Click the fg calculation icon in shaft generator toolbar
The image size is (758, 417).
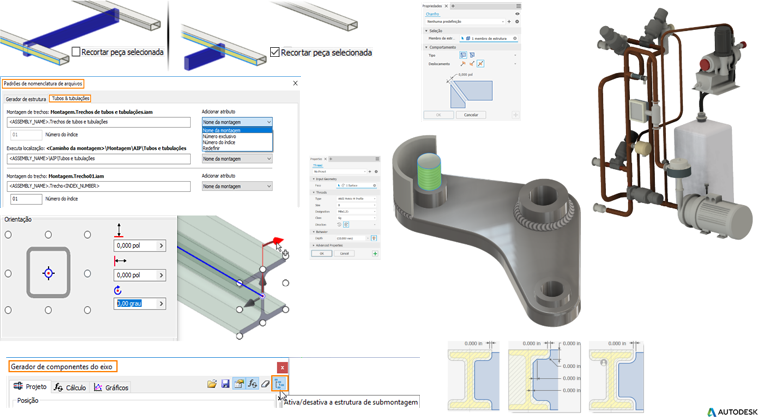coord(252,384)
